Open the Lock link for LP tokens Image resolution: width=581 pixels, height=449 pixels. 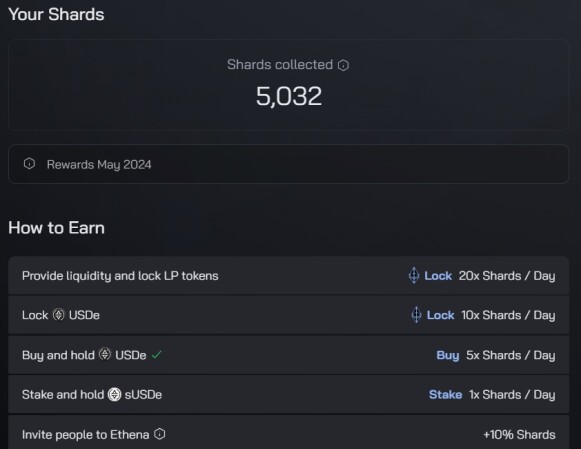click(x=438, y=276)
